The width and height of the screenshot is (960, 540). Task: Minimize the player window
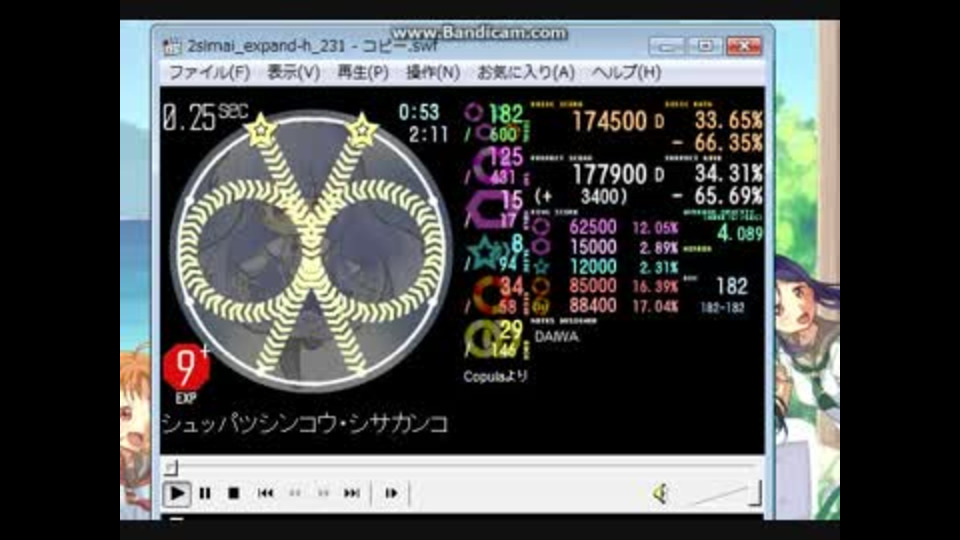(667, 46)
